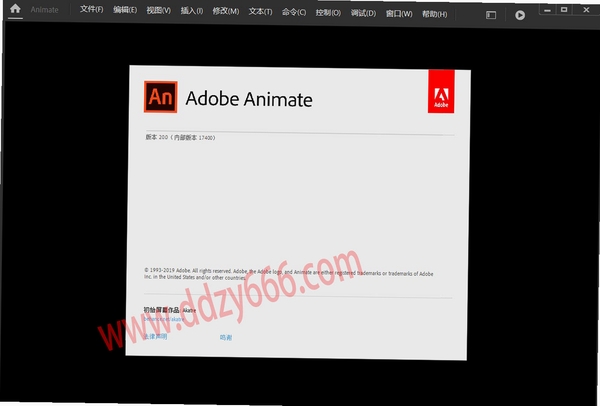Open the 法律声明 legal notice link
Image resolution: width=600 pixels, height=406 pixels.
[x=155, y=336]
